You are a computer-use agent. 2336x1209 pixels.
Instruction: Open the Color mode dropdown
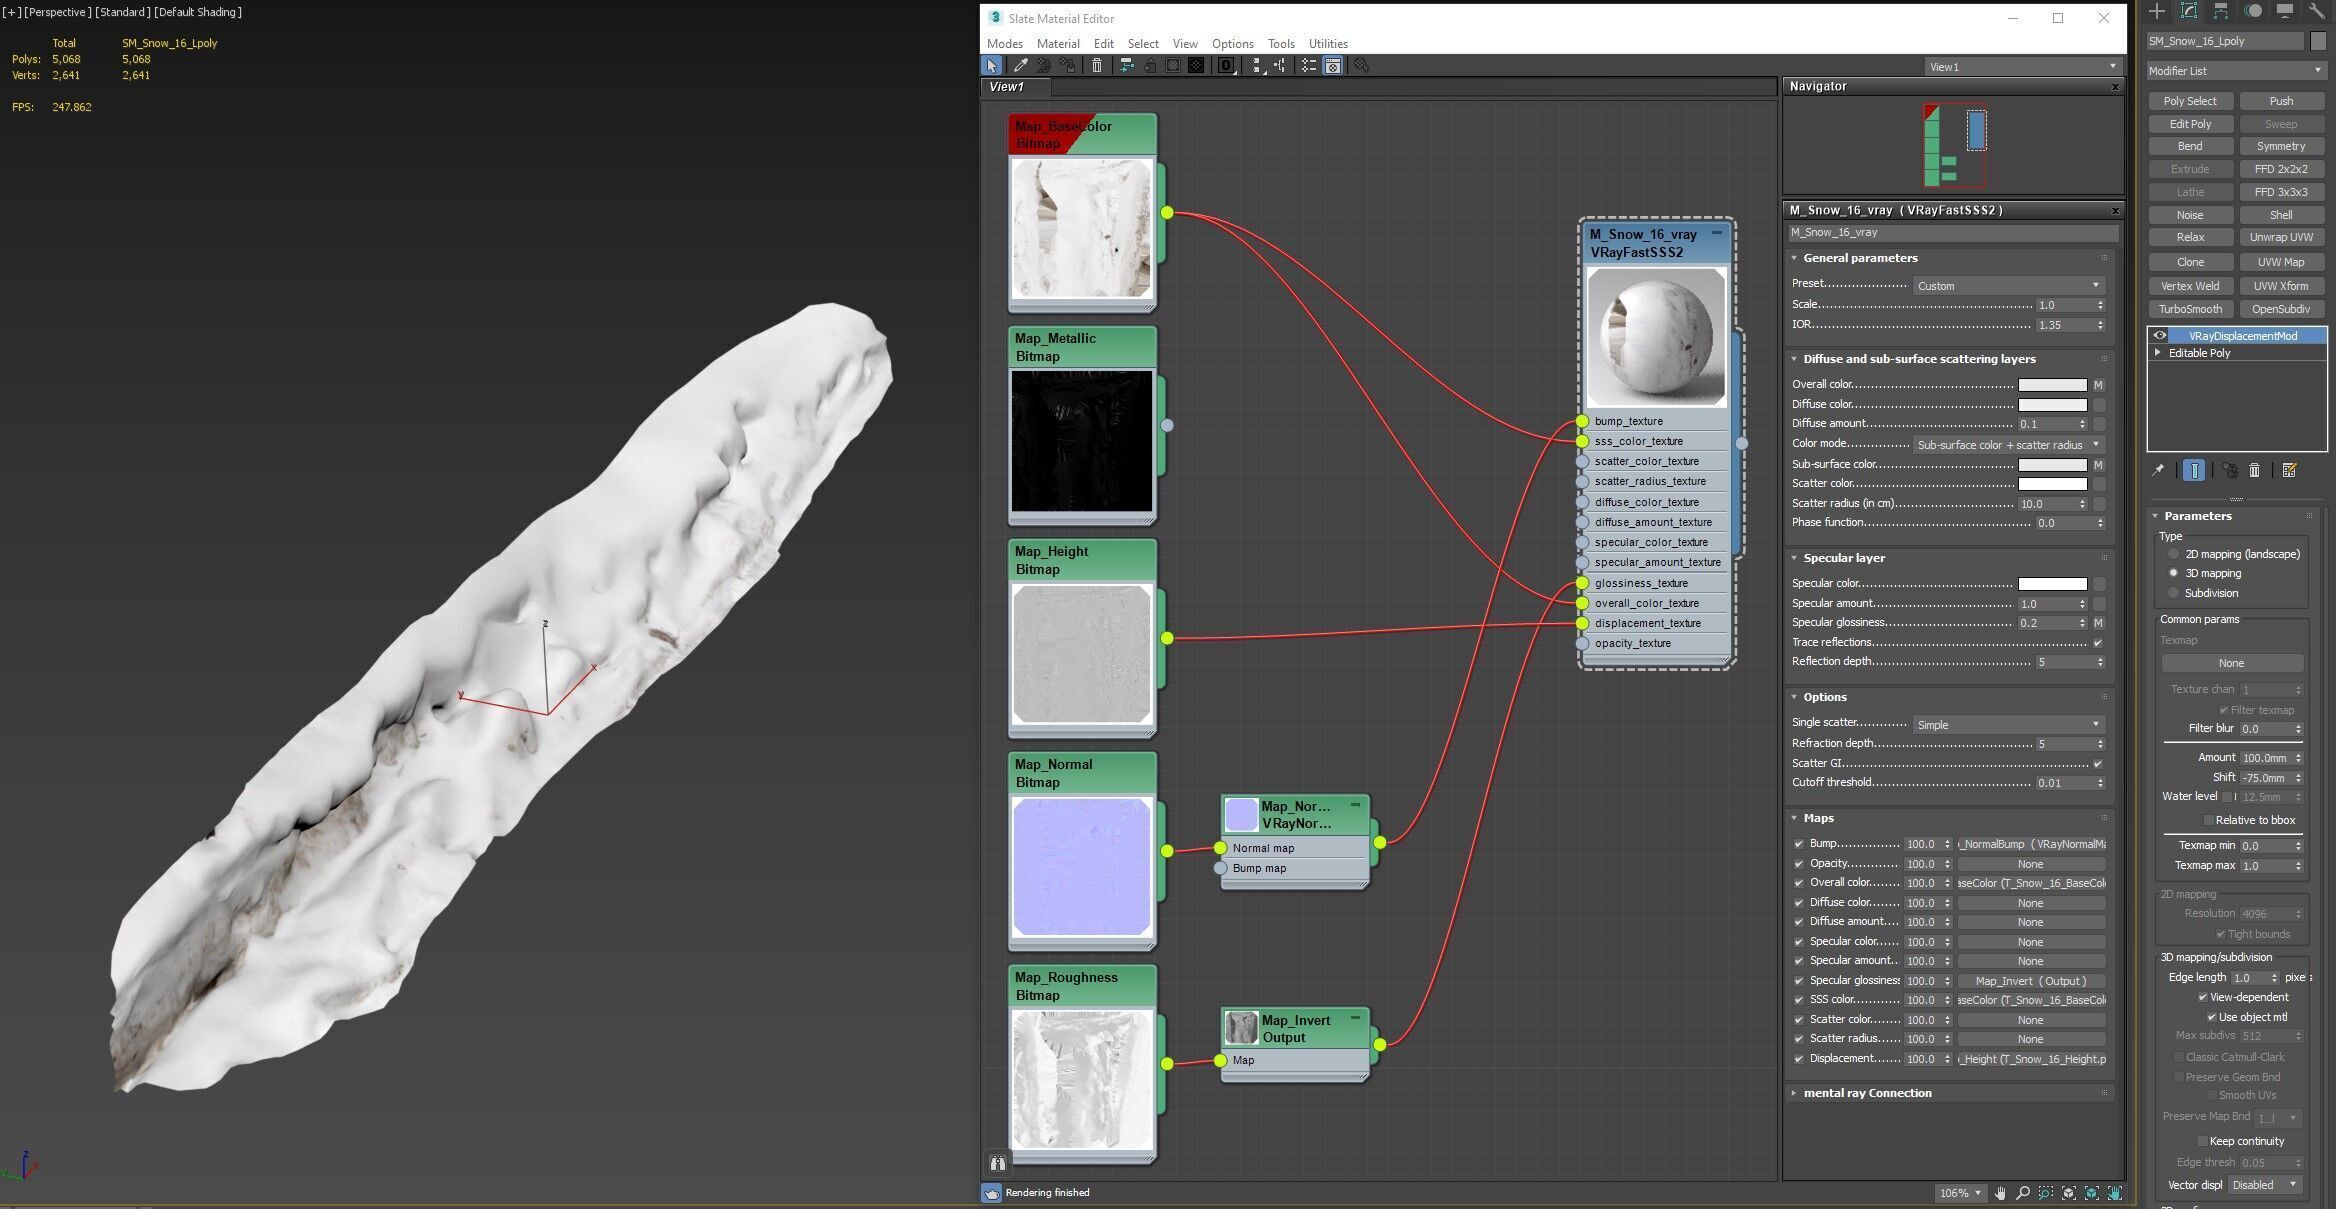(2008, 445)
